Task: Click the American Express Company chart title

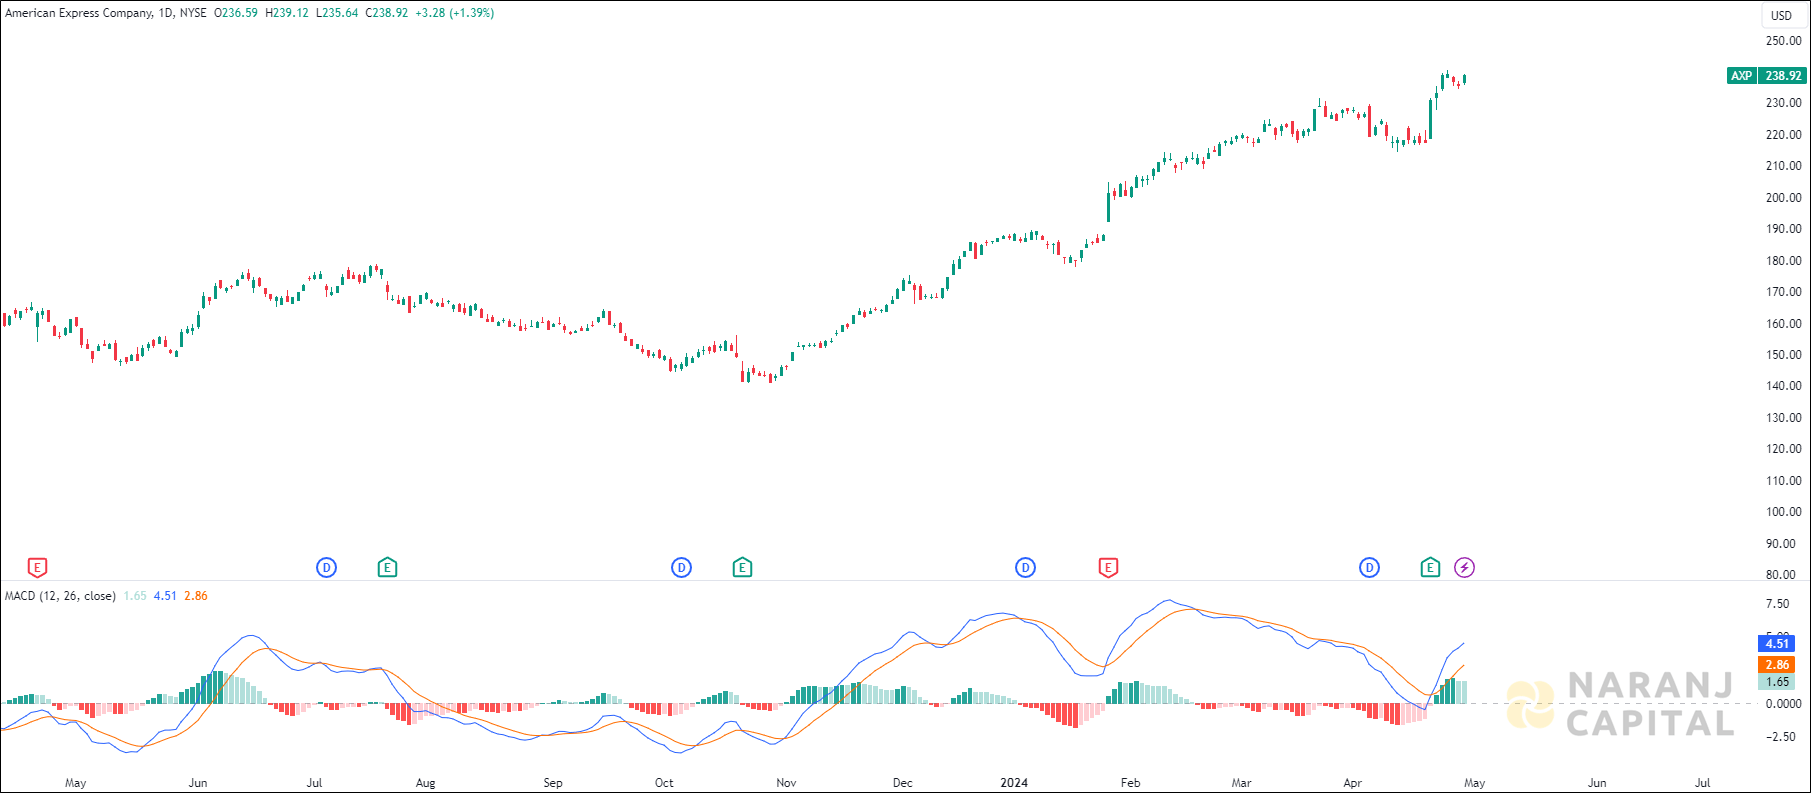Action: (x=80, y=13)
